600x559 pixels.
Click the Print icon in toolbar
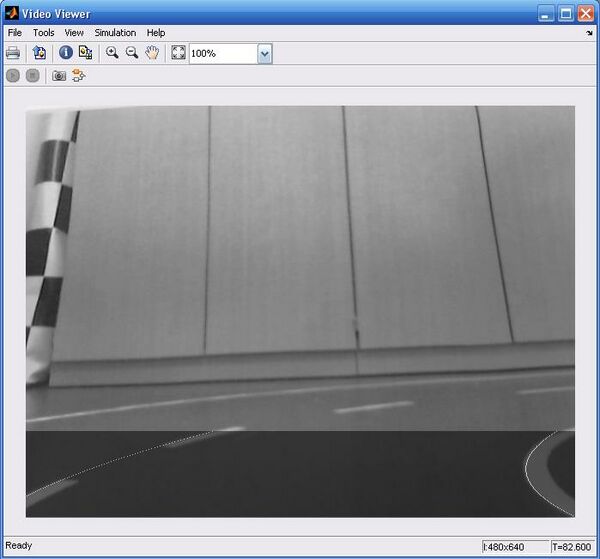point(14,53)
